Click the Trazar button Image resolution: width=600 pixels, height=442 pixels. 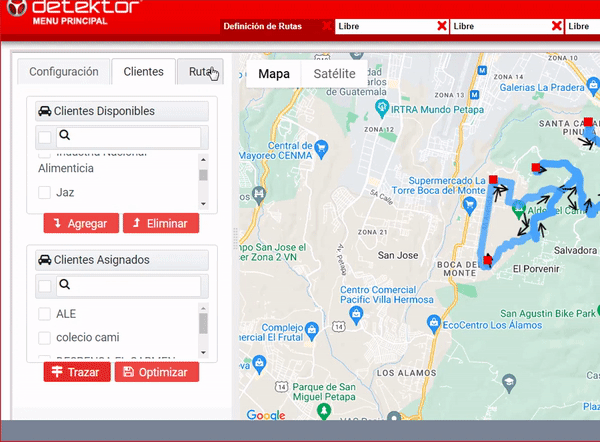[x=77, y=372]
